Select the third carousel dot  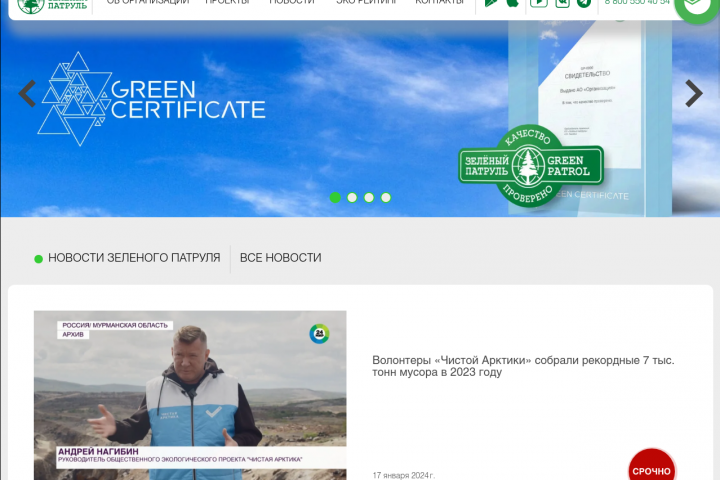click(369, 198)
